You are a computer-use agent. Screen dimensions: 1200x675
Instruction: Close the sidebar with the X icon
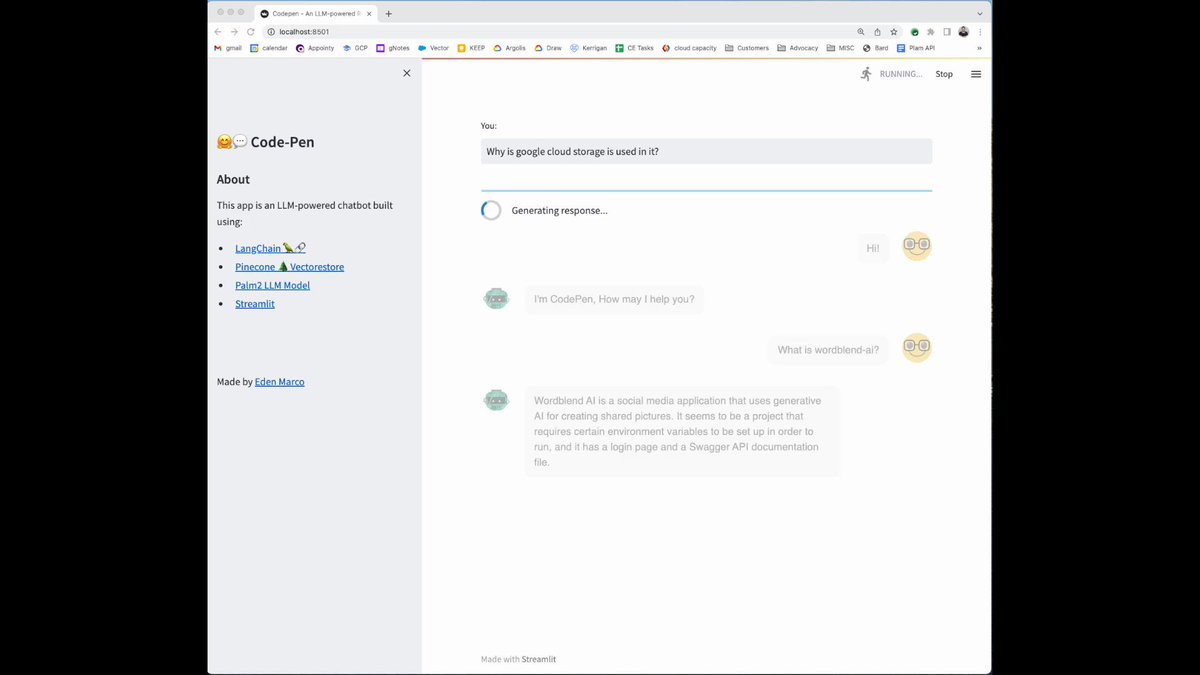[x=406, y=73]
